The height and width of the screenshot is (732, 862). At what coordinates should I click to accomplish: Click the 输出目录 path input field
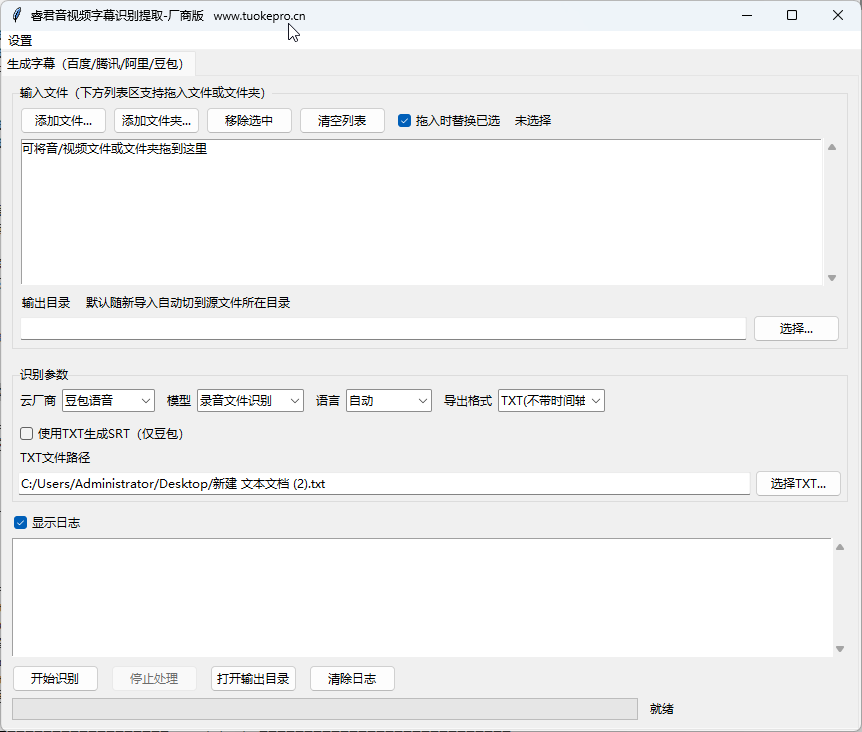tap(383, 329)
